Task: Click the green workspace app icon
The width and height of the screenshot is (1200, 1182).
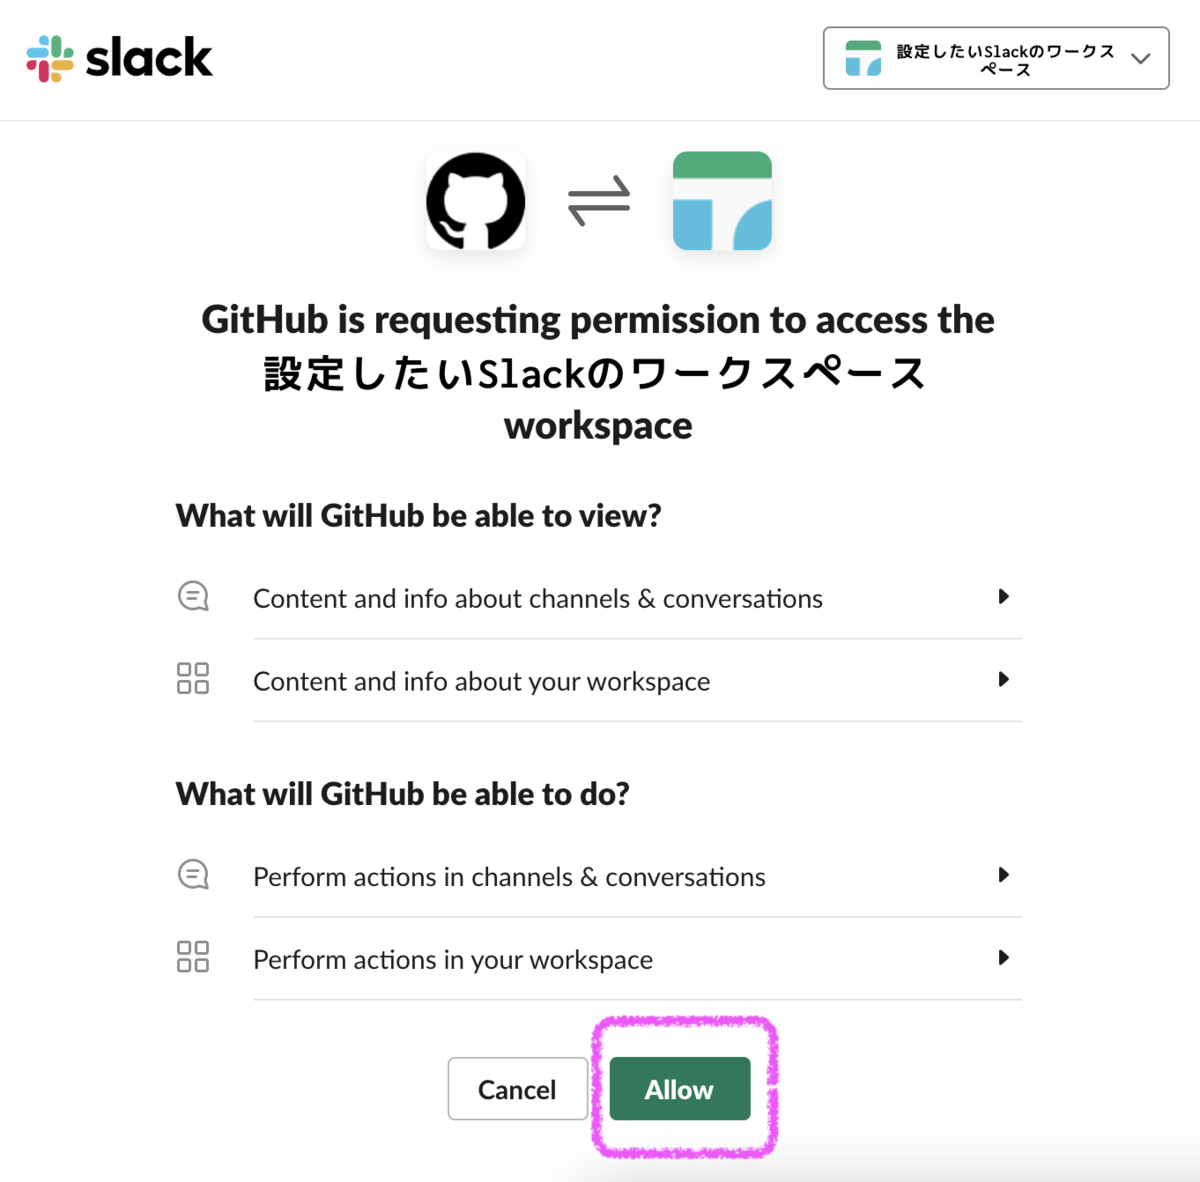Action: pyautogui.click(x=722, y=201)
